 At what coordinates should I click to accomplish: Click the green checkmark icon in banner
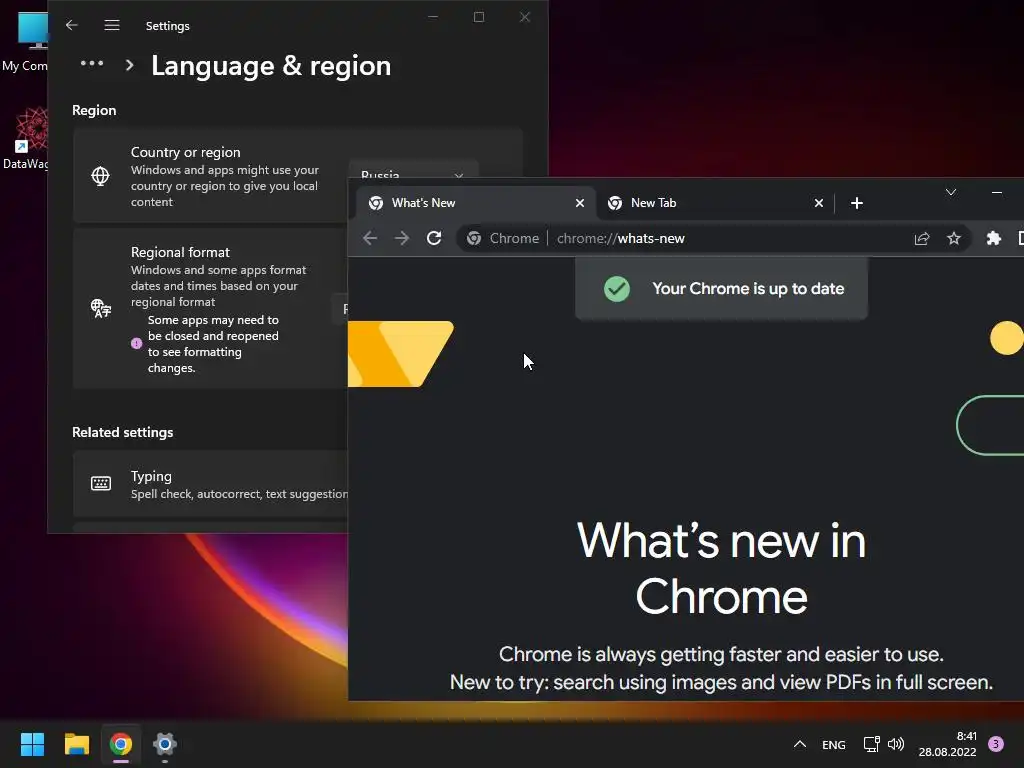(616, 289)
